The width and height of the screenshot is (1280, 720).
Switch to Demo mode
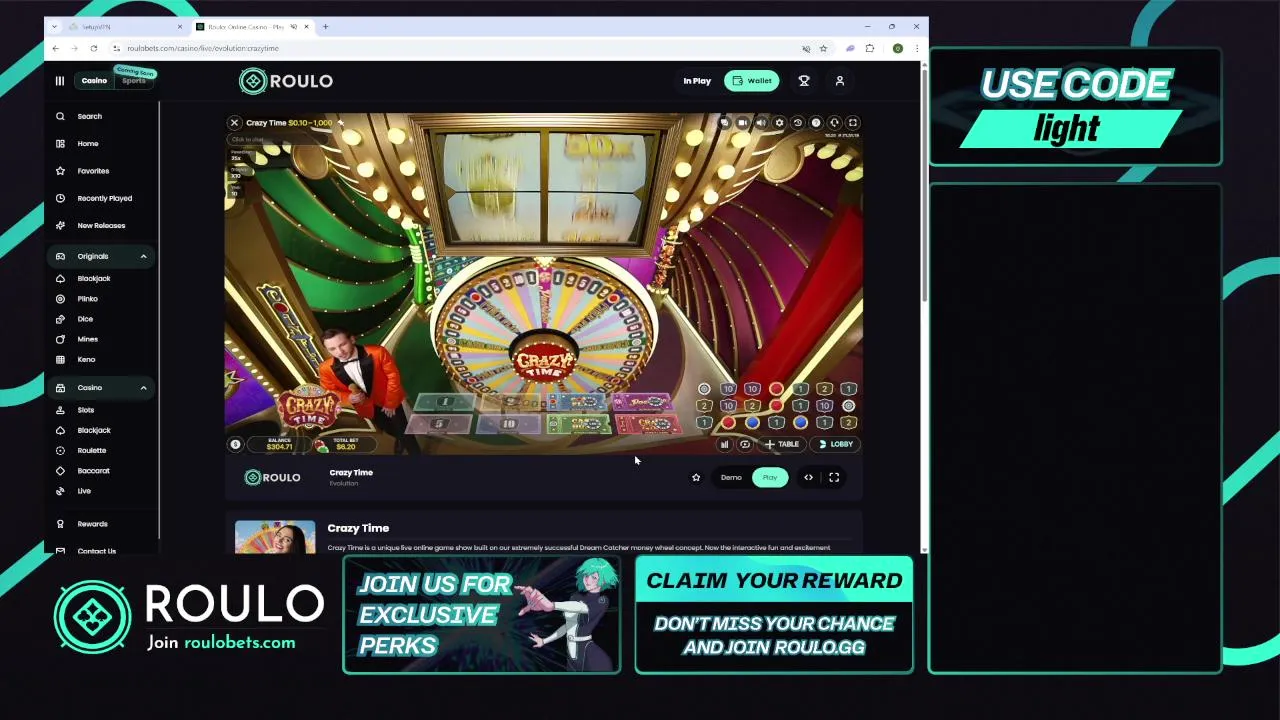731,478
